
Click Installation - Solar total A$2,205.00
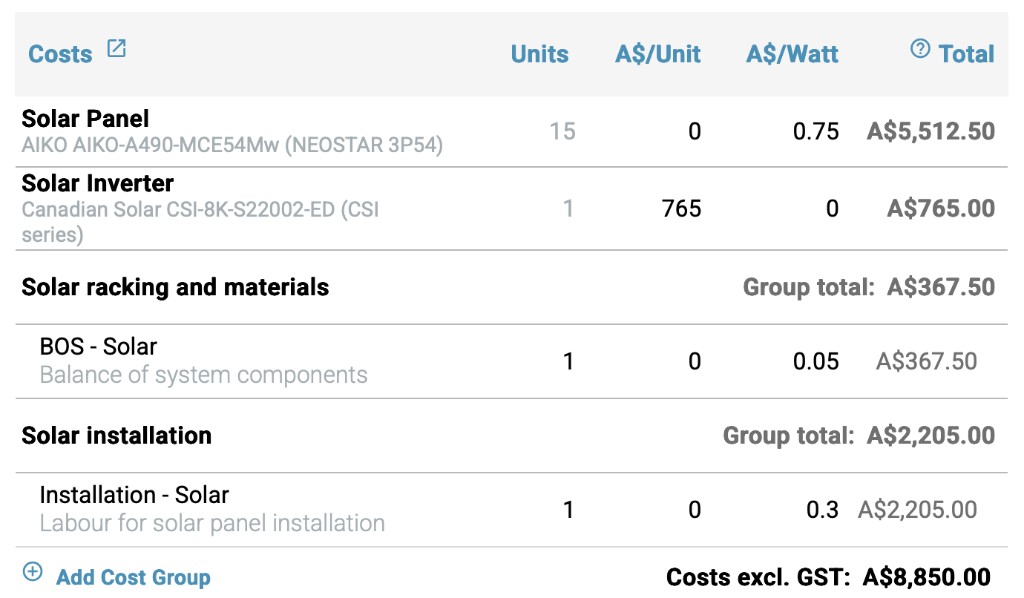coord(918,510)
